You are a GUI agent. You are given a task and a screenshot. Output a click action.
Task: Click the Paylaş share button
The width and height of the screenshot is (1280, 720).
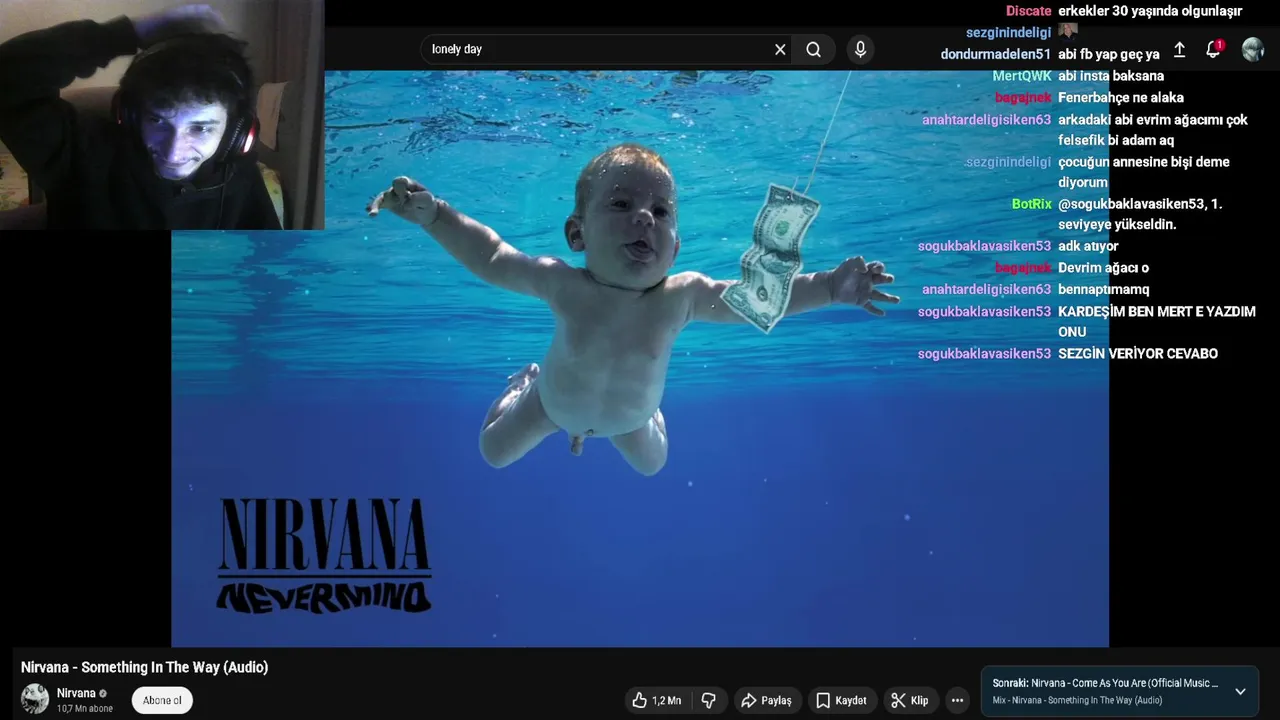765,700
